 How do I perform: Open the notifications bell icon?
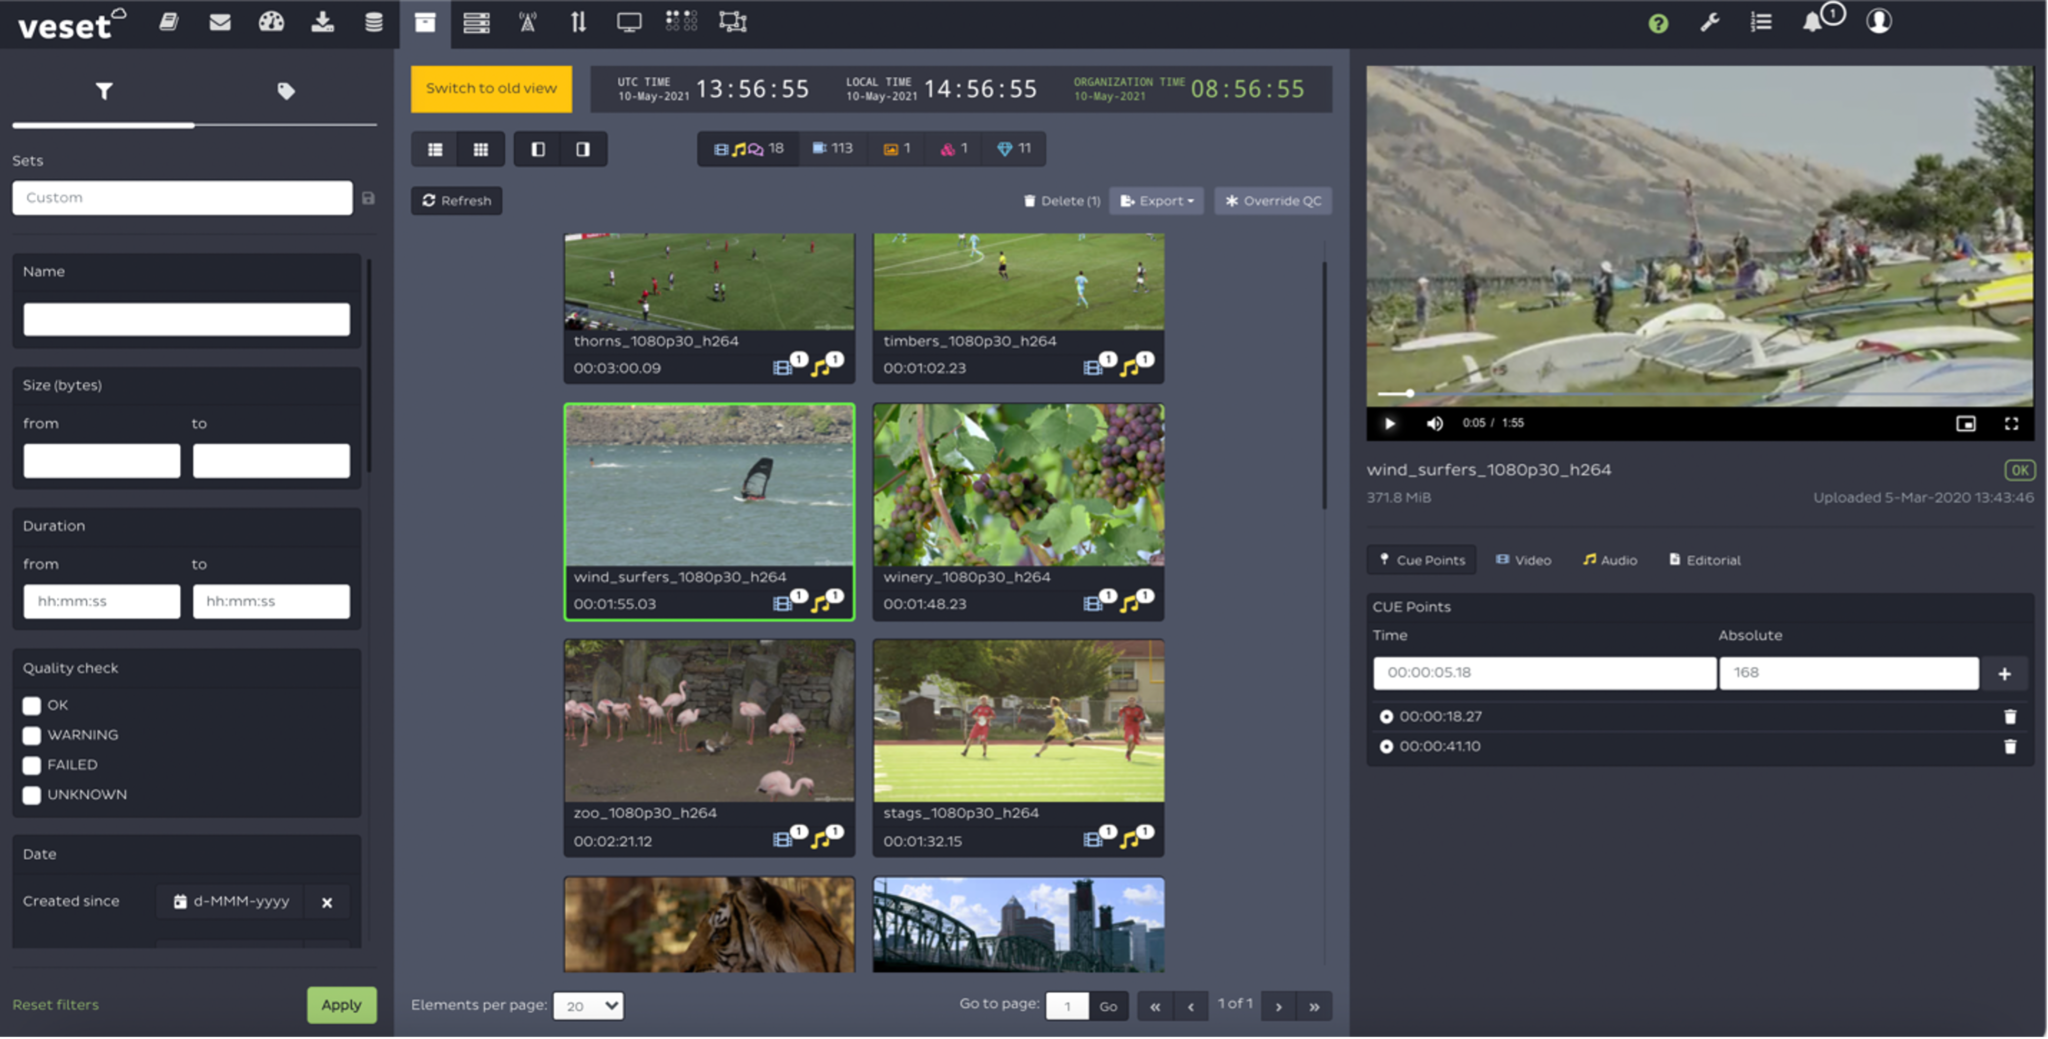[x=1812, y=22]
